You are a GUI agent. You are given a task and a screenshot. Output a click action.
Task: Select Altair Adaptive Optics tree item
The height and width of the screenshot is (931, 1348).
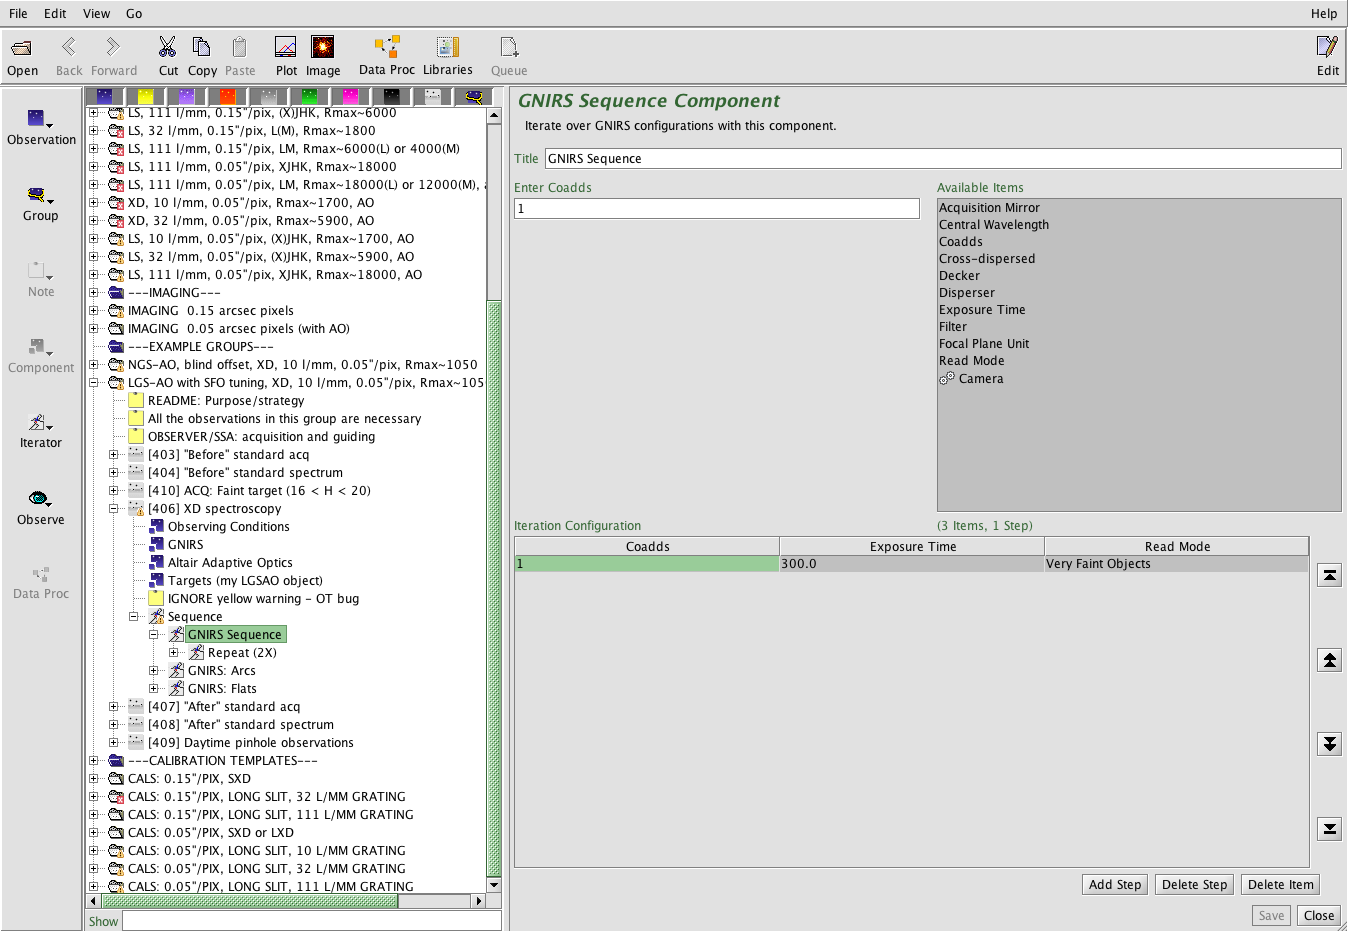tap(230, 563)
